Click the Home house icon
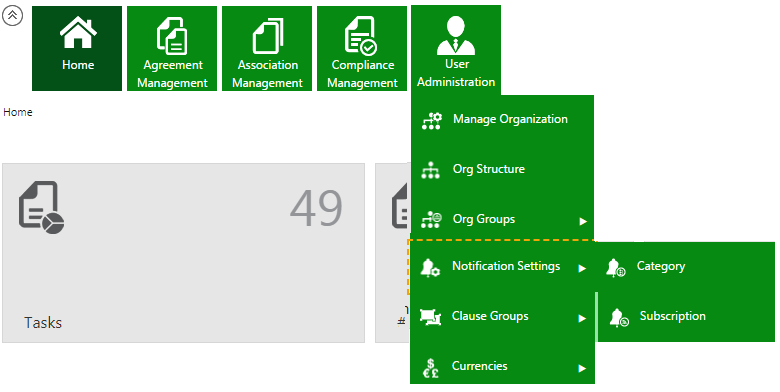Viewport: 780px width, 392px height. pos(78,32)
